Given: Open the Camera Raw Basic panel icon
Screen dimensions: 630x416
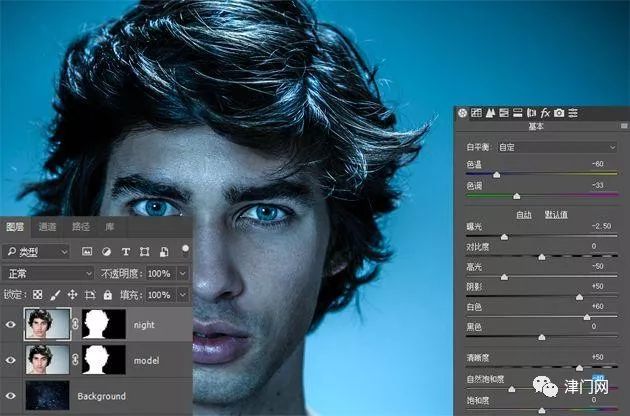Looking at the screenshot, I should pyautogui.click(x=462, y=113).
